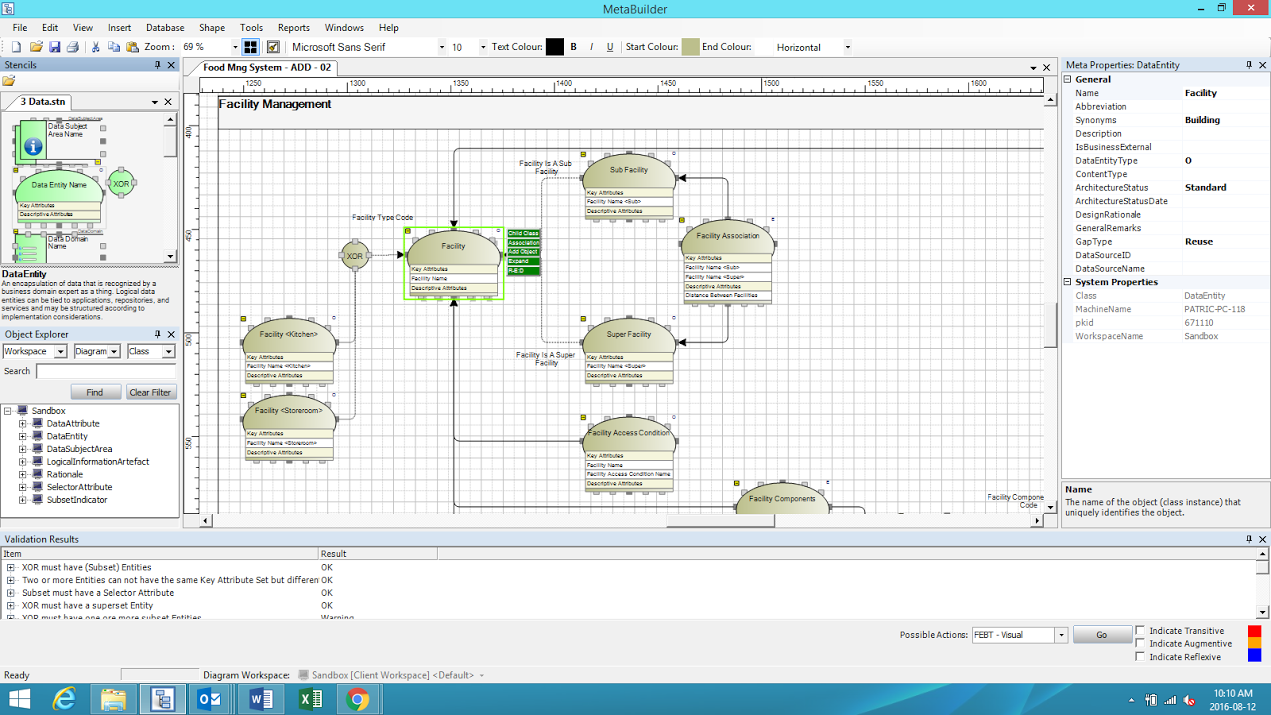Image resolution: width=1271 pixels, height=715 pixels.
Task: Open Internet Explorer from the taskbar
Action: point(65,699)
